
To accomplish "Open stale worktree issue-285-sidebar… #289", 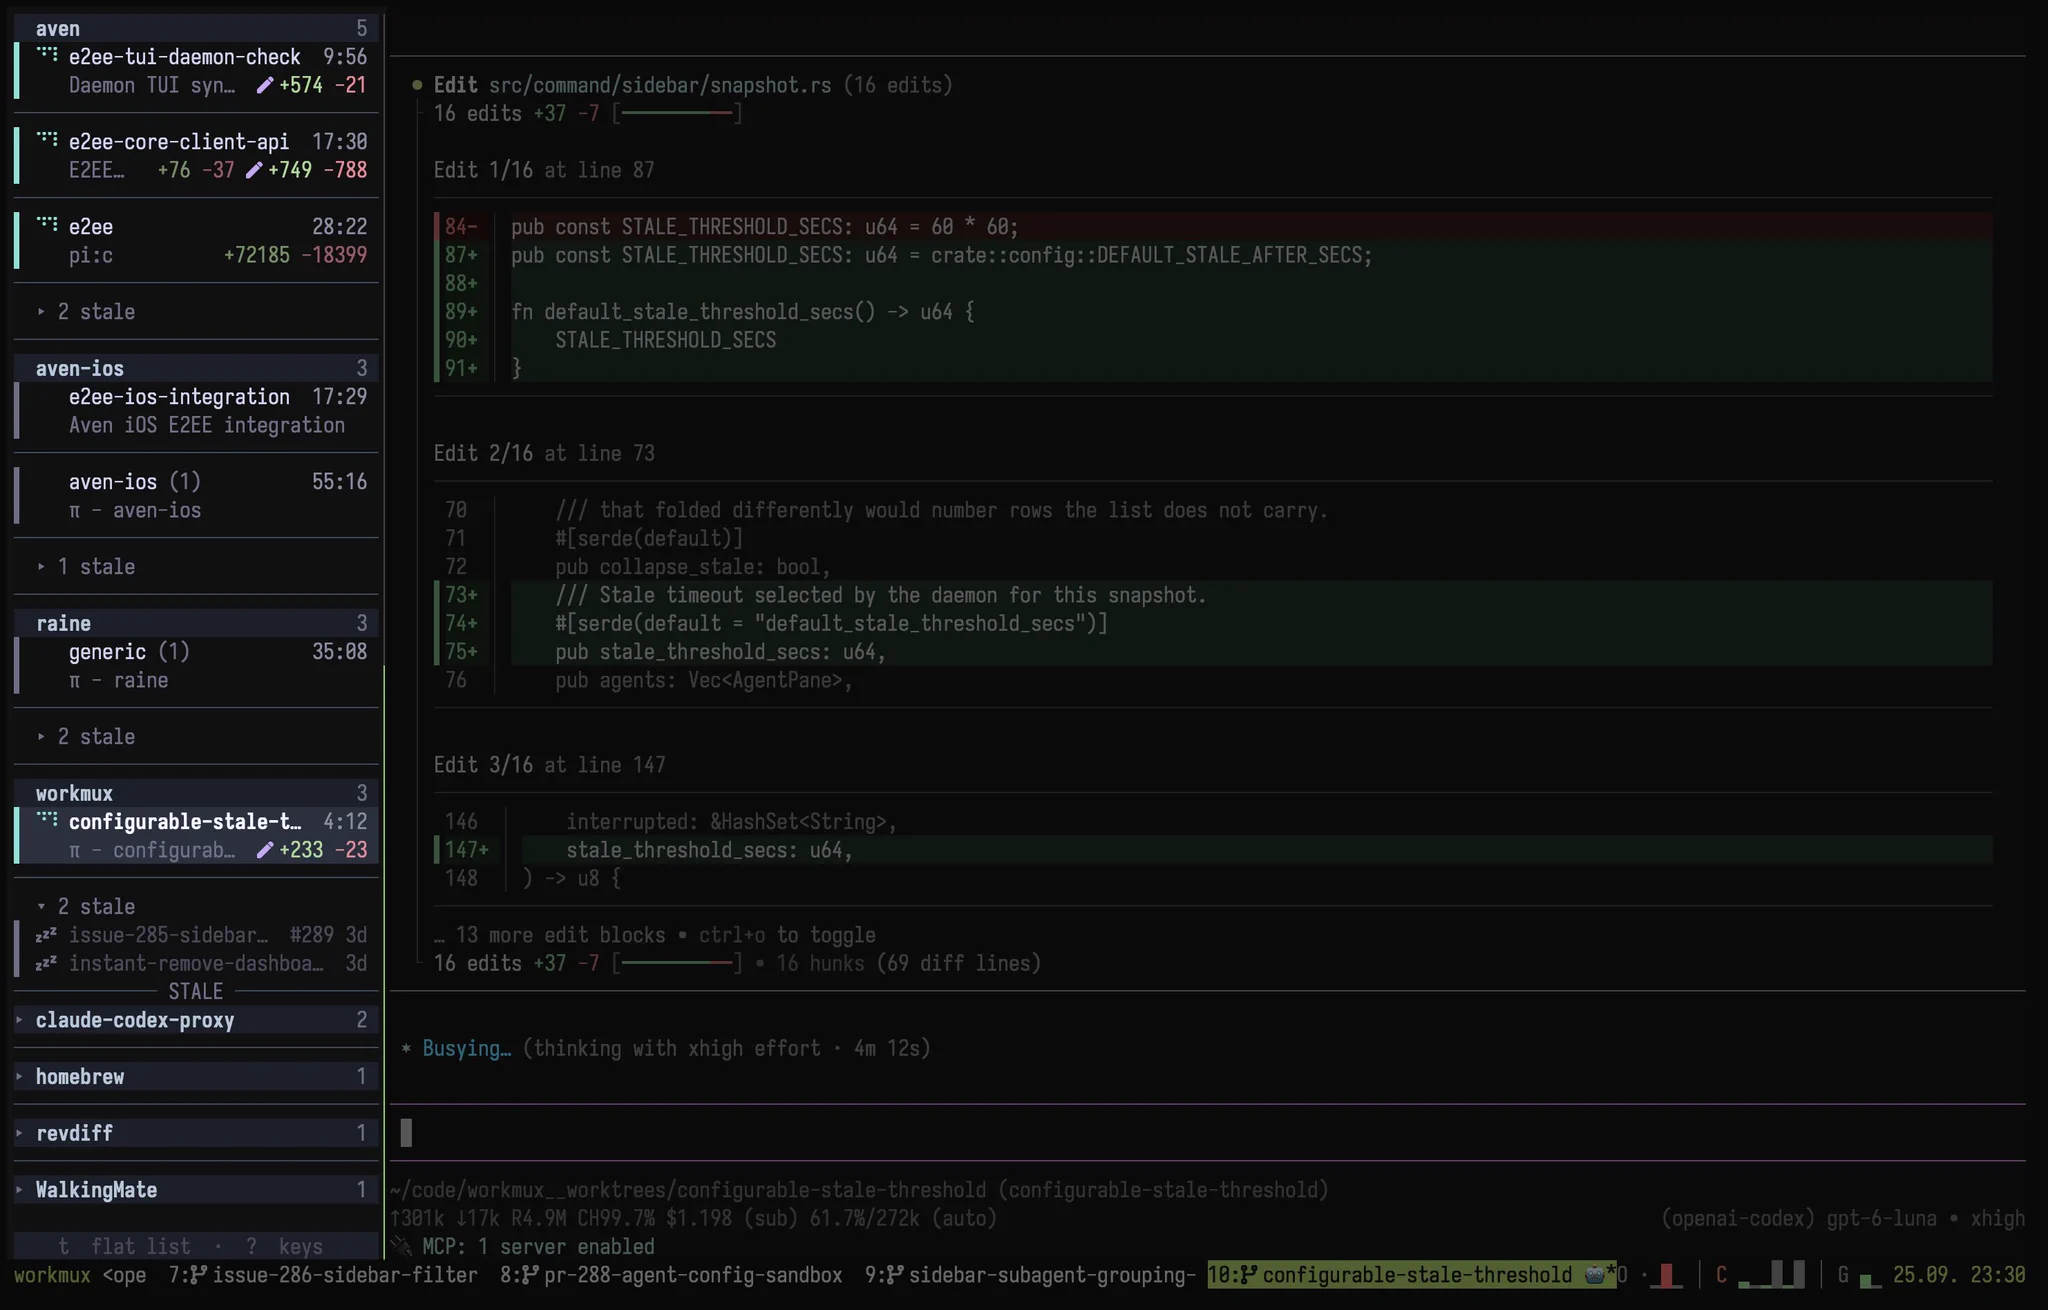I will 196,935.
